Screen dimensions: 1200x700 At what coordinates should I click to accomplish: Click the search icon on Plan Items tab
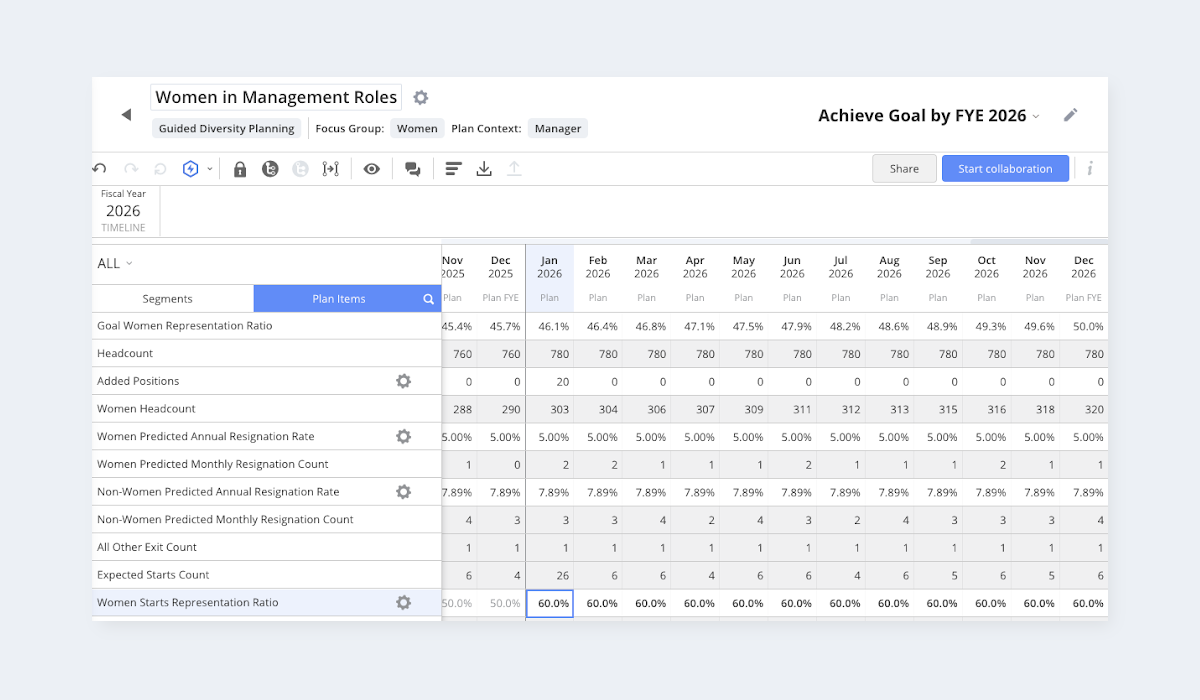tap(428, 299)
